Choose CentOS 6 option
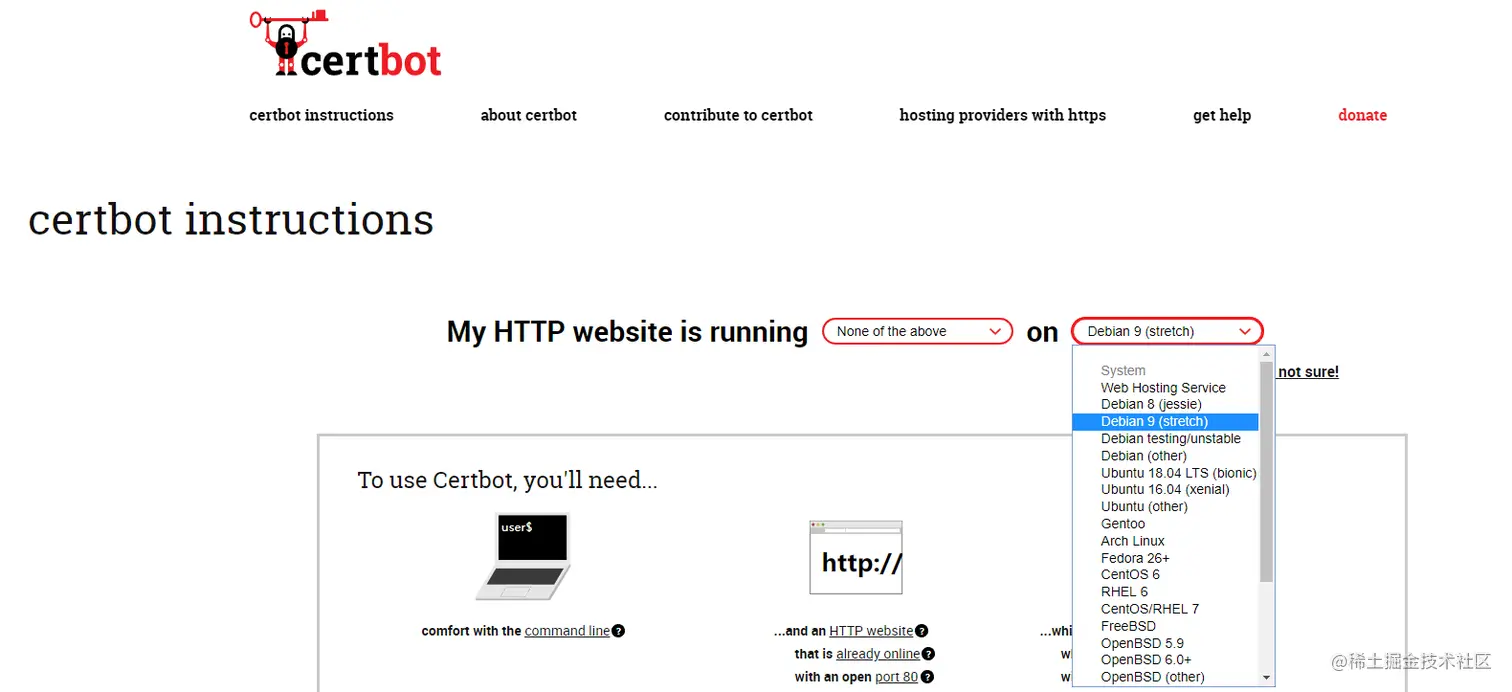Image resolution: width=1512 pixels, height=692 pixels. pos(1165,574)
